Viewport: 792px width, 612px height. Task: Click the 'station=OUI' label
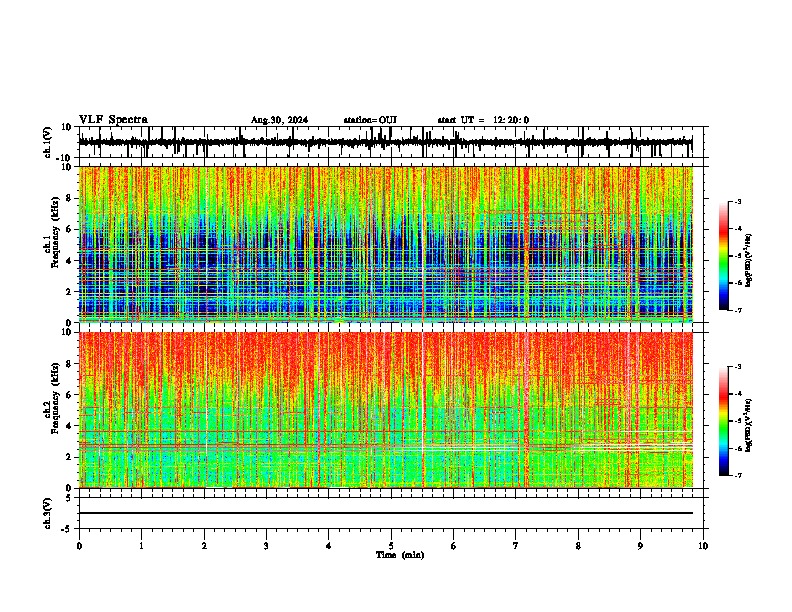370,120
